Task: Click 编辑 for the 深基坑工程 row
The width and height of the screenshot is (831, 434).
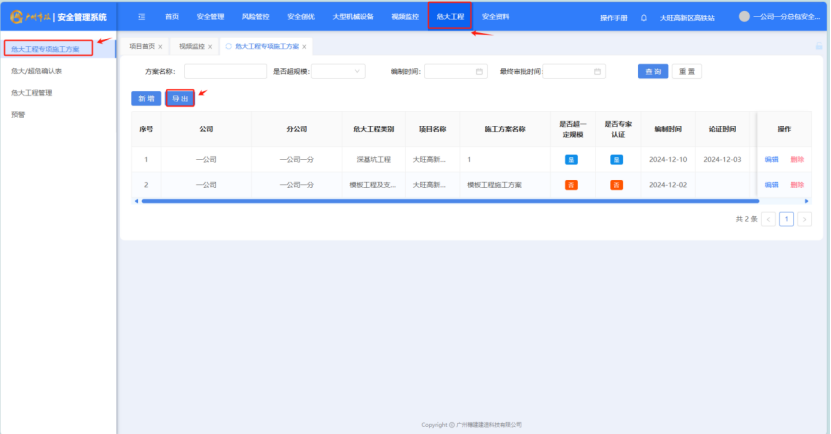Action: coord(771,159)
